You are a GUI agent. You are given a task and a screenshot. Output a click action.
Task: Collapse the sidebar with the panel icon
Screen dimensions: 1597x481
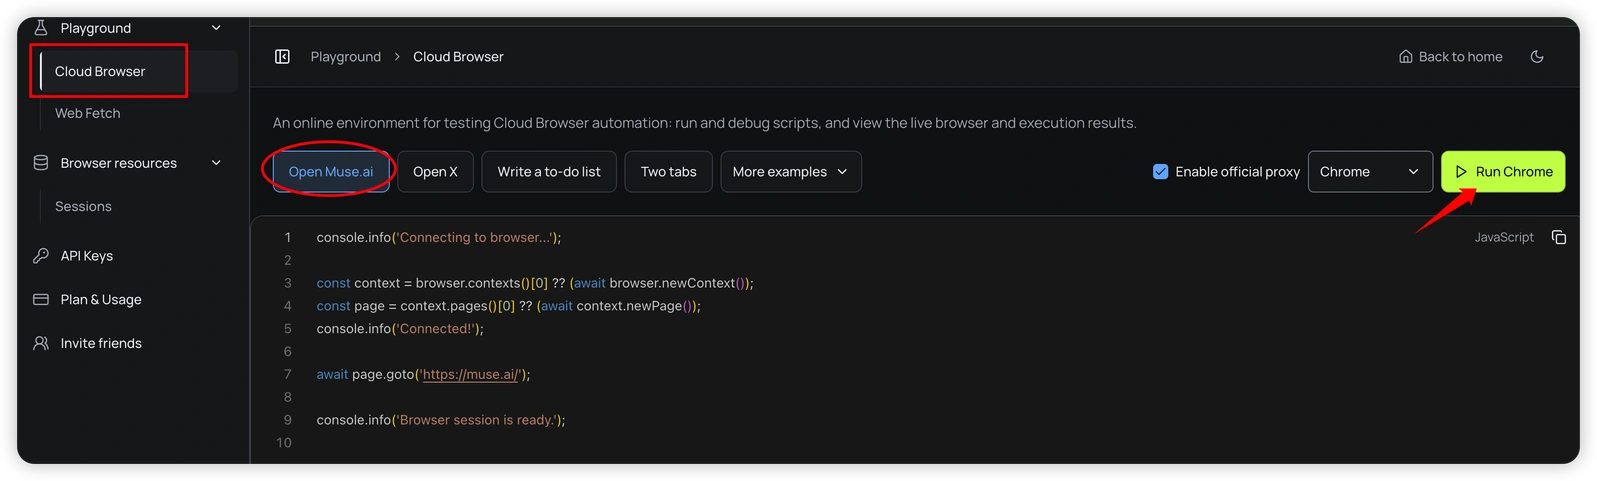(282, 57)
